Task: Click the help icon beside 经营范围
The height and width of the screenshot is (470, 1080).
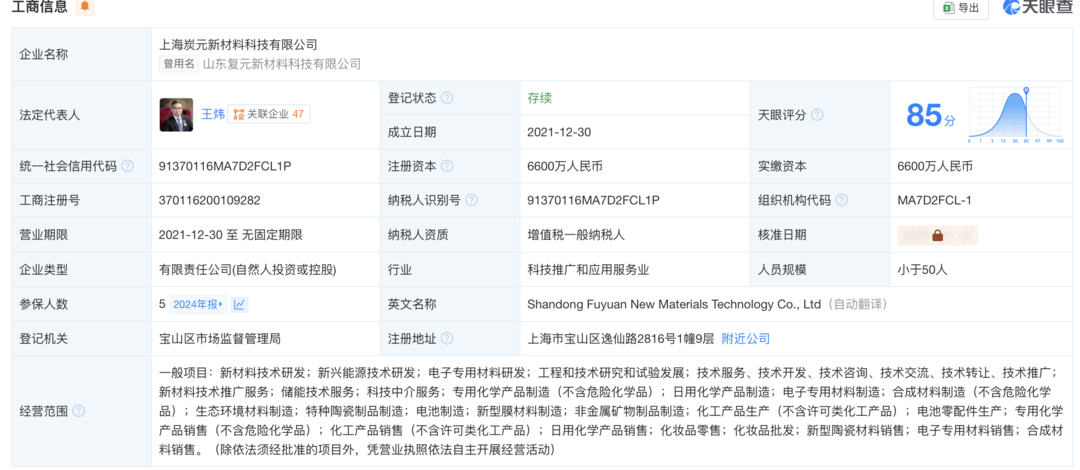Action: [79, 411]
